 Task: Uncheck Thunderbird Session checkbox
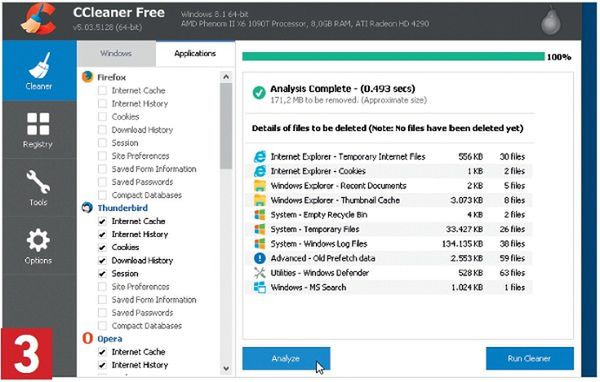coord(102,274)
